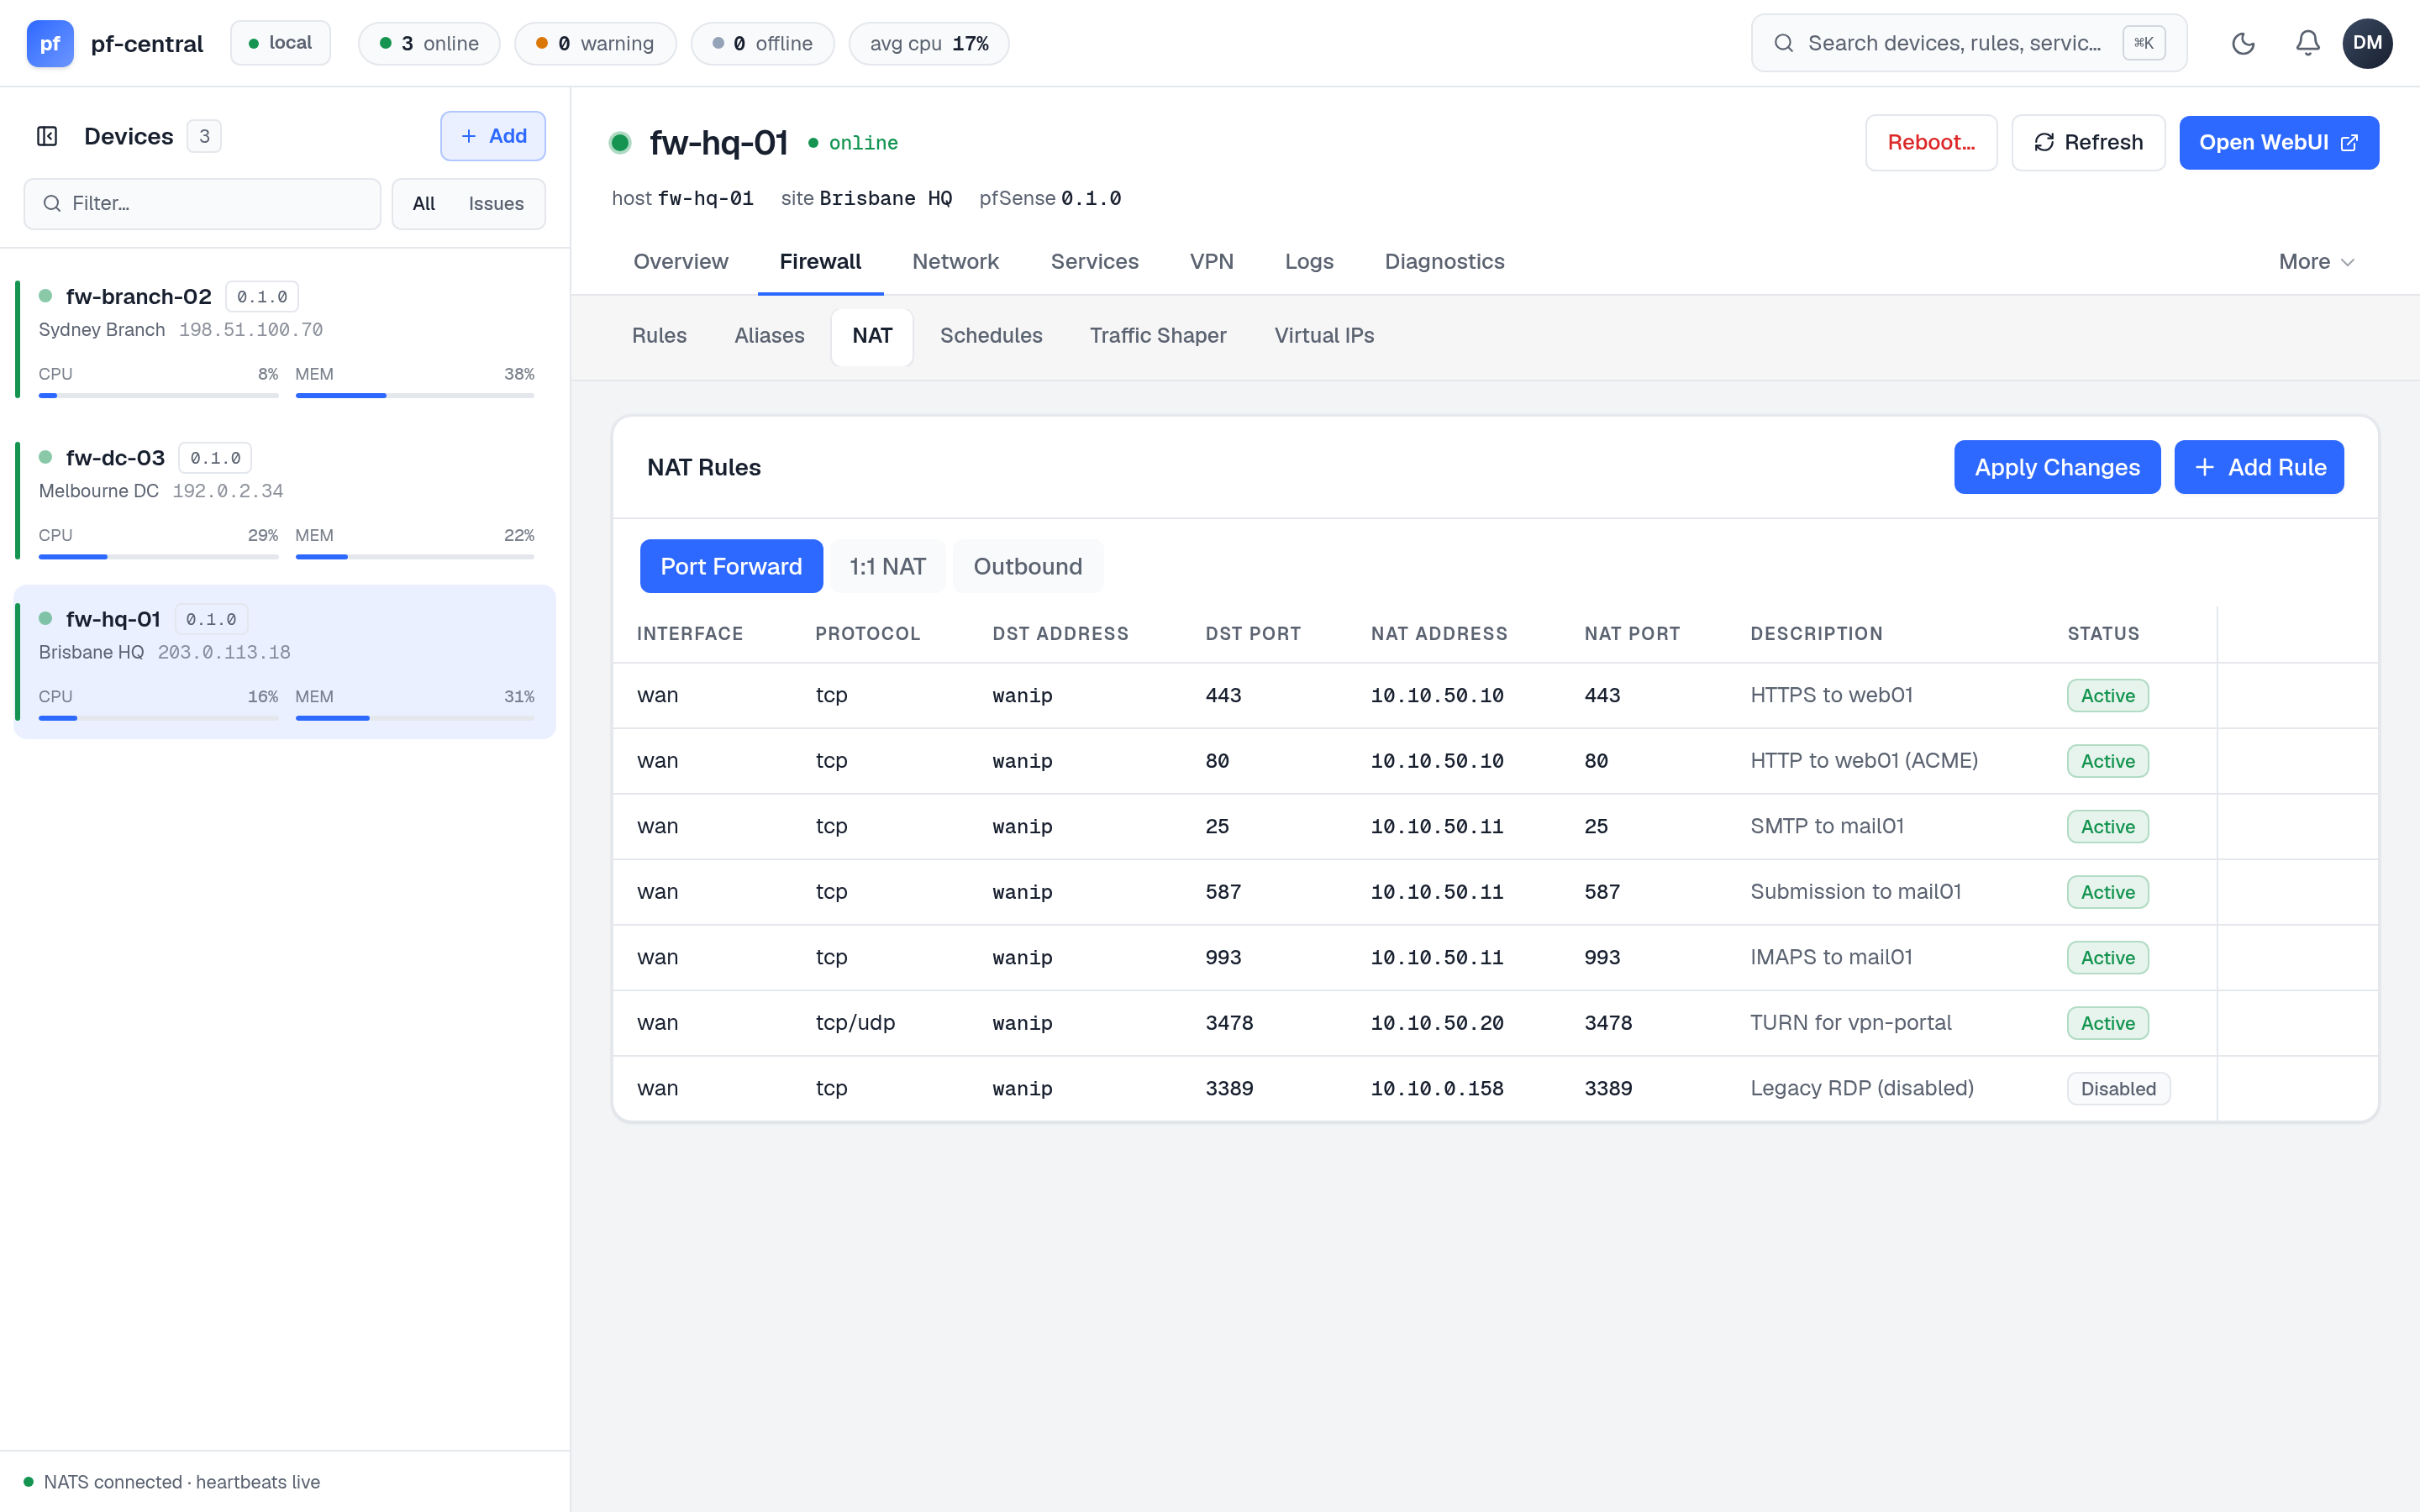Click the search magnifier in the global search
Screen dimensions: 2420x1512
click(x=1783, y=43)
